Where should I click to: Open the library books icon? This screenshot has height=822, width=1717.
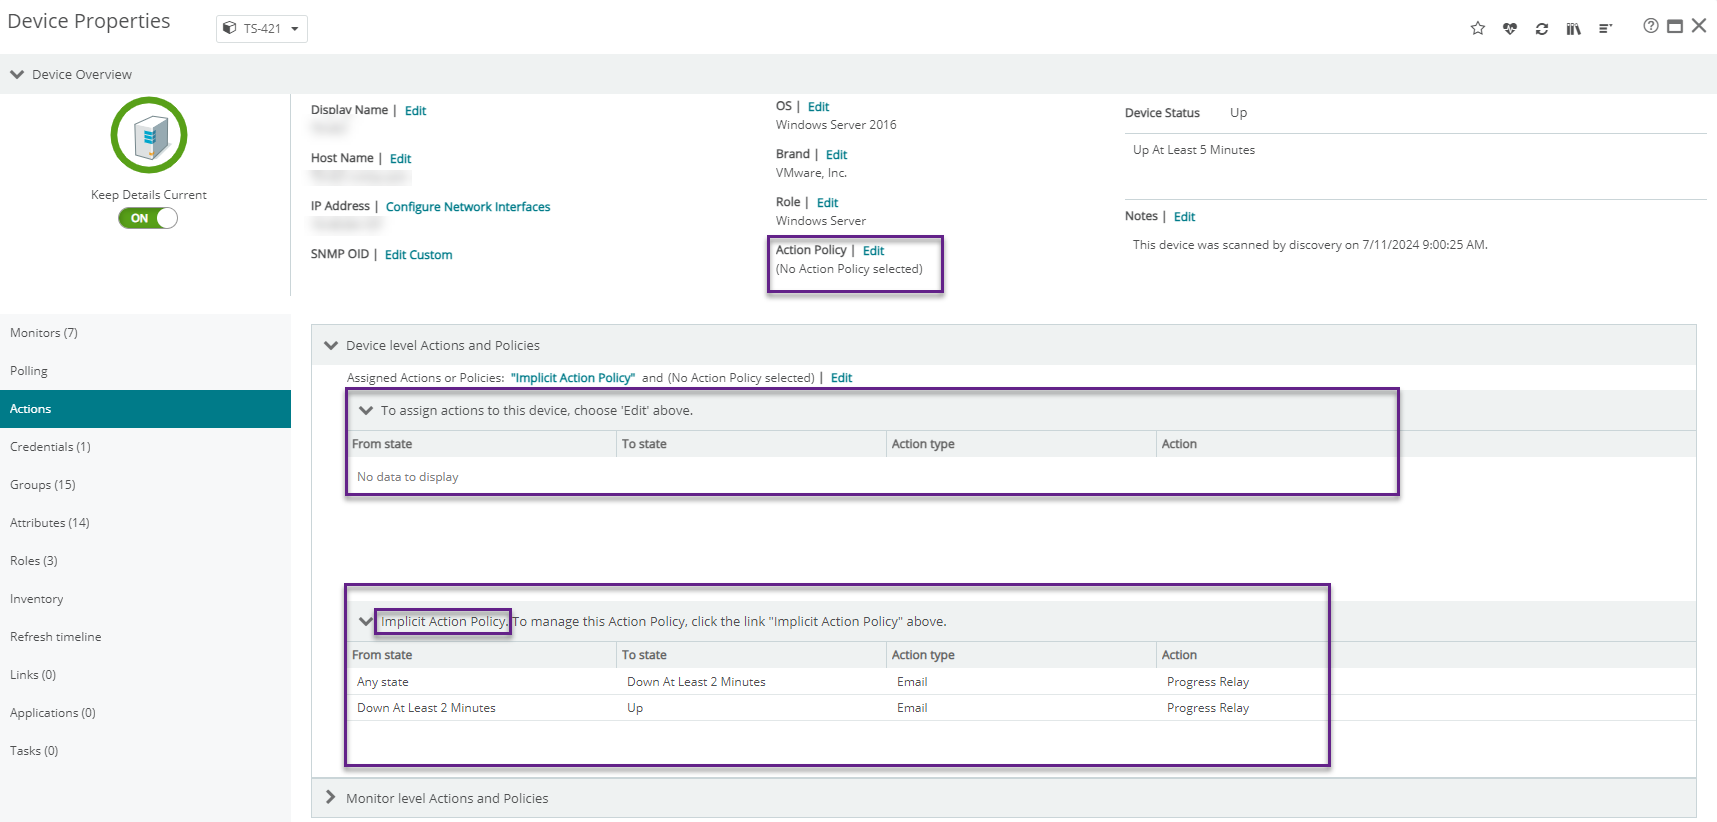(x=1573, y=28)
